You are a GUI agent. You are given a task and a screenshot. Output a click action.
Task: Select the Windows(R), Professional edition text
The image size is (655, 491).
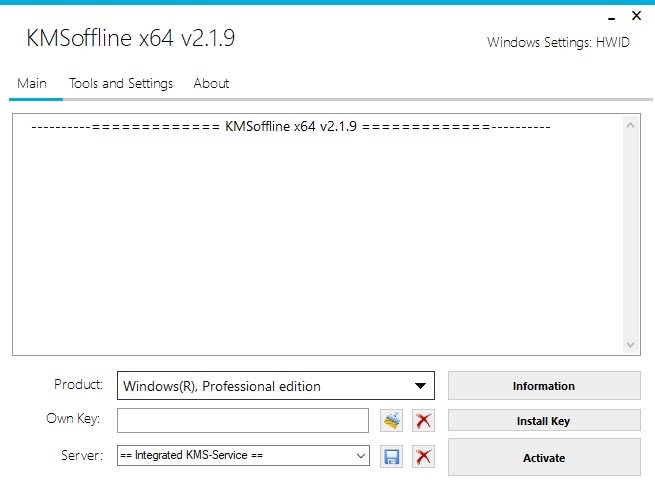[x=222, y=386]
